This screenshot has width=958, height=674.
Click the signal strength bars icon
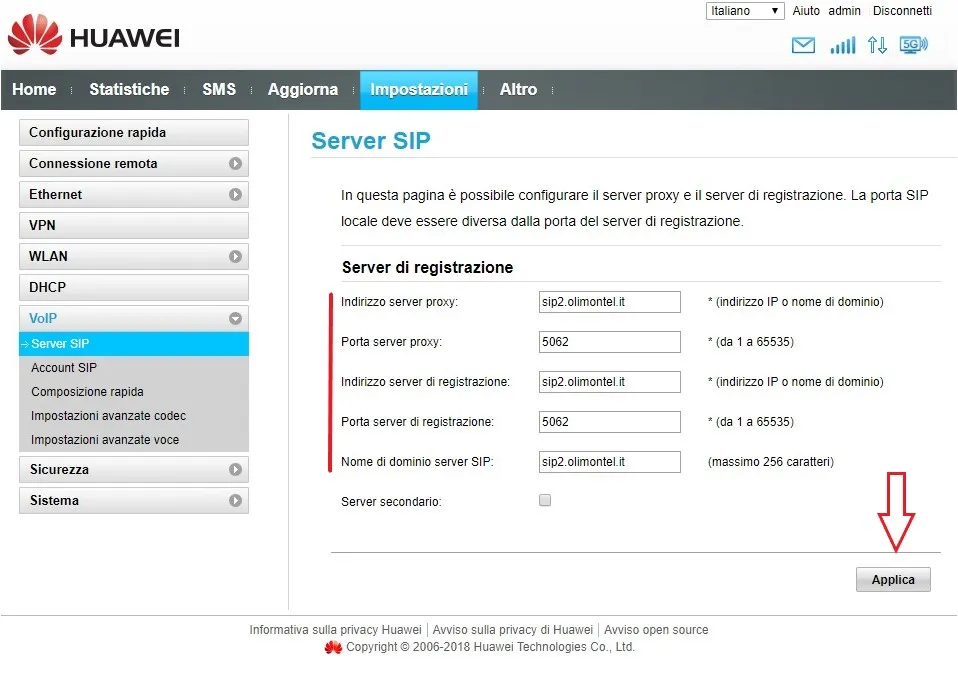(x=843, y=45)
